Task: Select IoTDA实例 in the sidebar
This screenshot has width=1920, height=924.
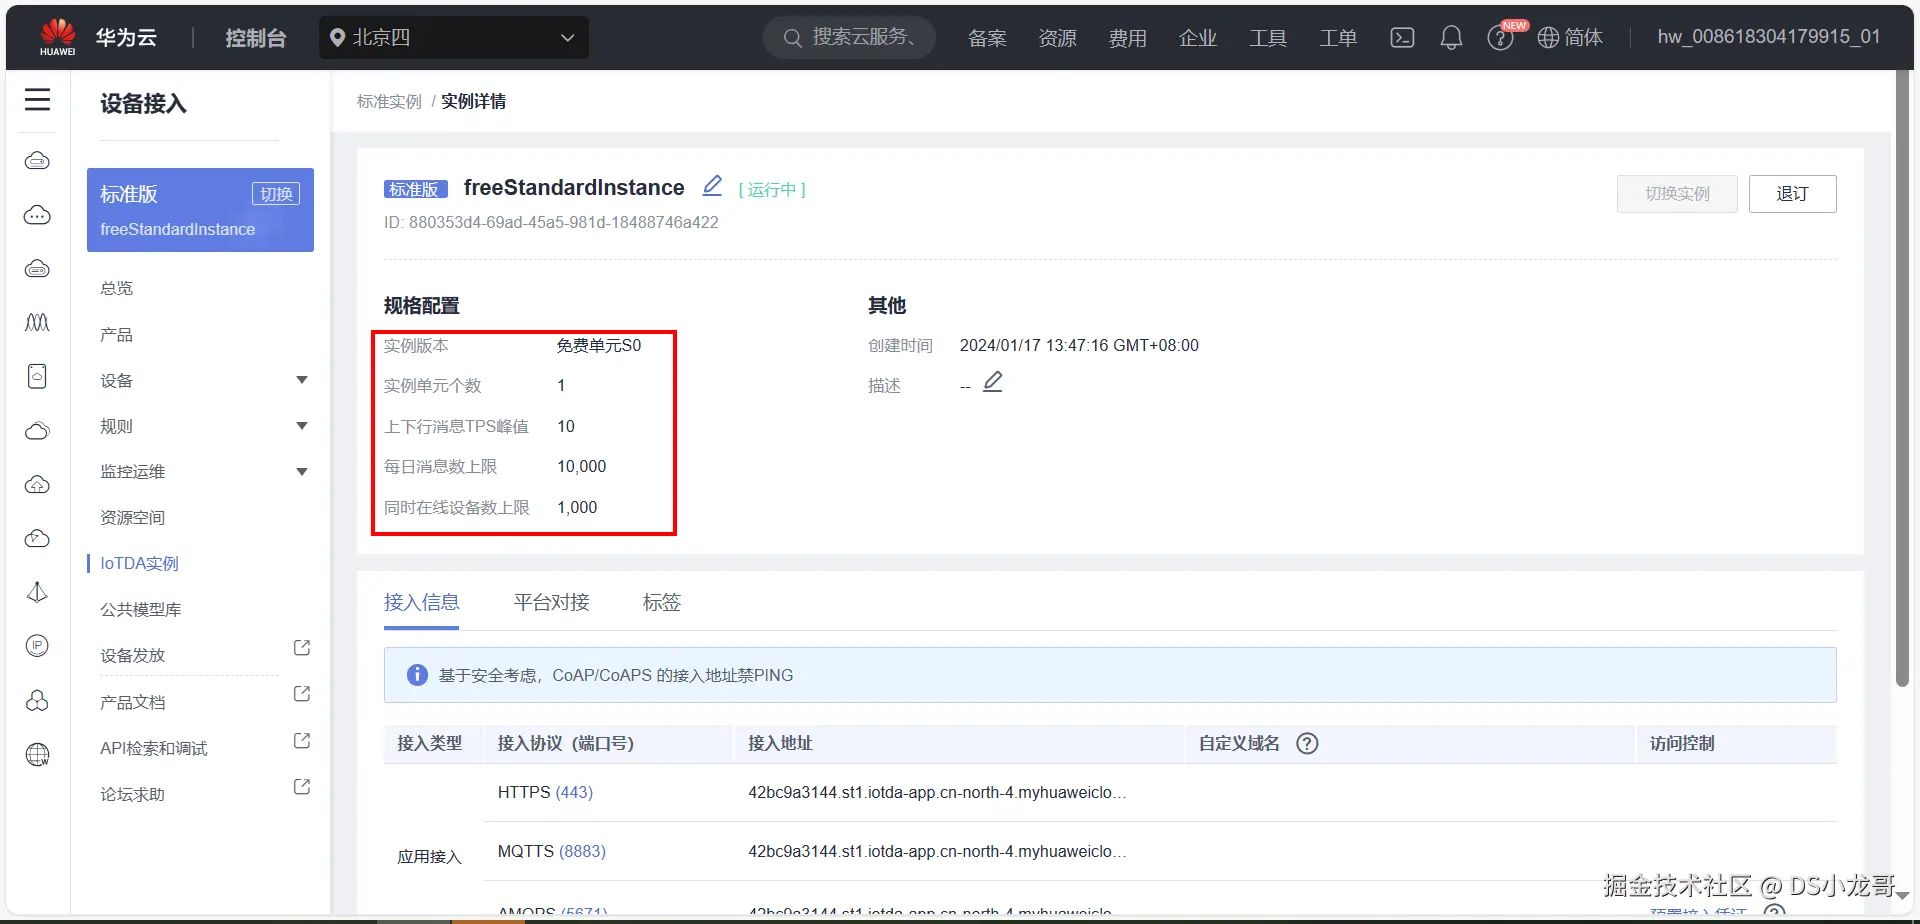Action: [x=139, y=564]
